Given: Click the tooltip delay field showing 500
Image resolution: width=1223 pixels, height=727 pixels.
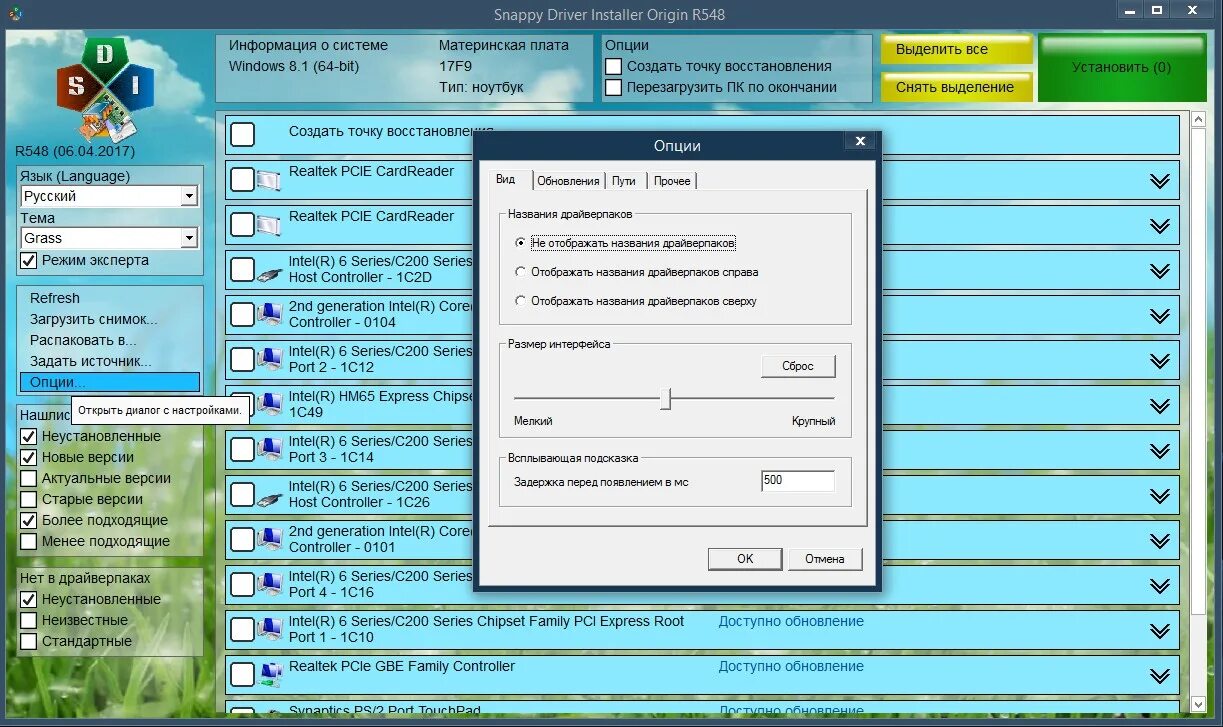Looking at the screenshot, I should pos(797,481).
